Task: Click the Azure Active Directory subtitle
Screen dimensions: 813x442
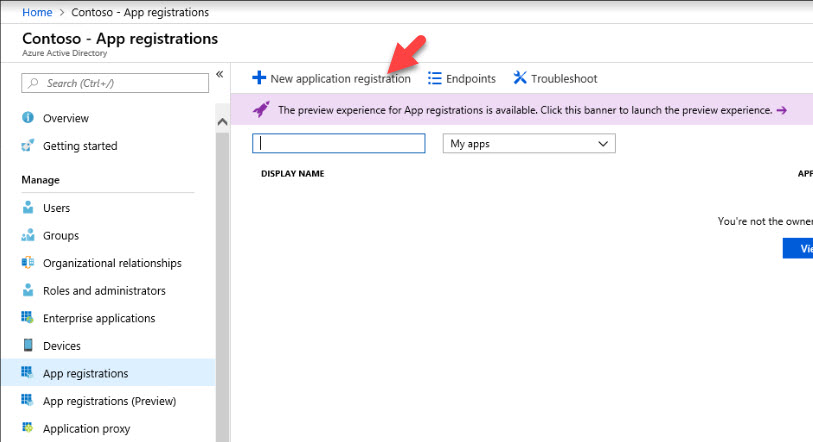Action: click(x=64, y=53)
